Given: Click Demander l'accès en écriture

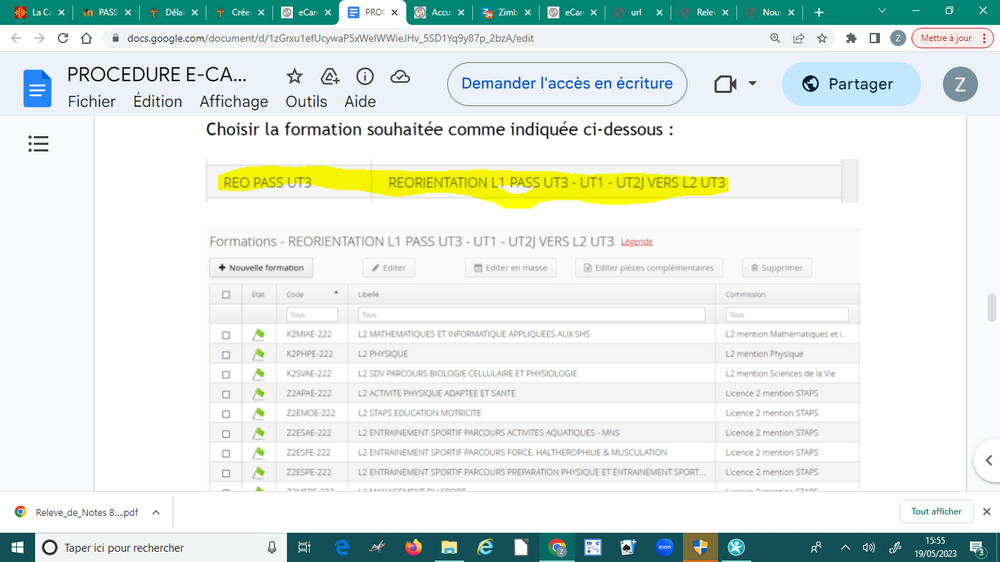Looking at the screenshot, I should [x=566, y=84].
